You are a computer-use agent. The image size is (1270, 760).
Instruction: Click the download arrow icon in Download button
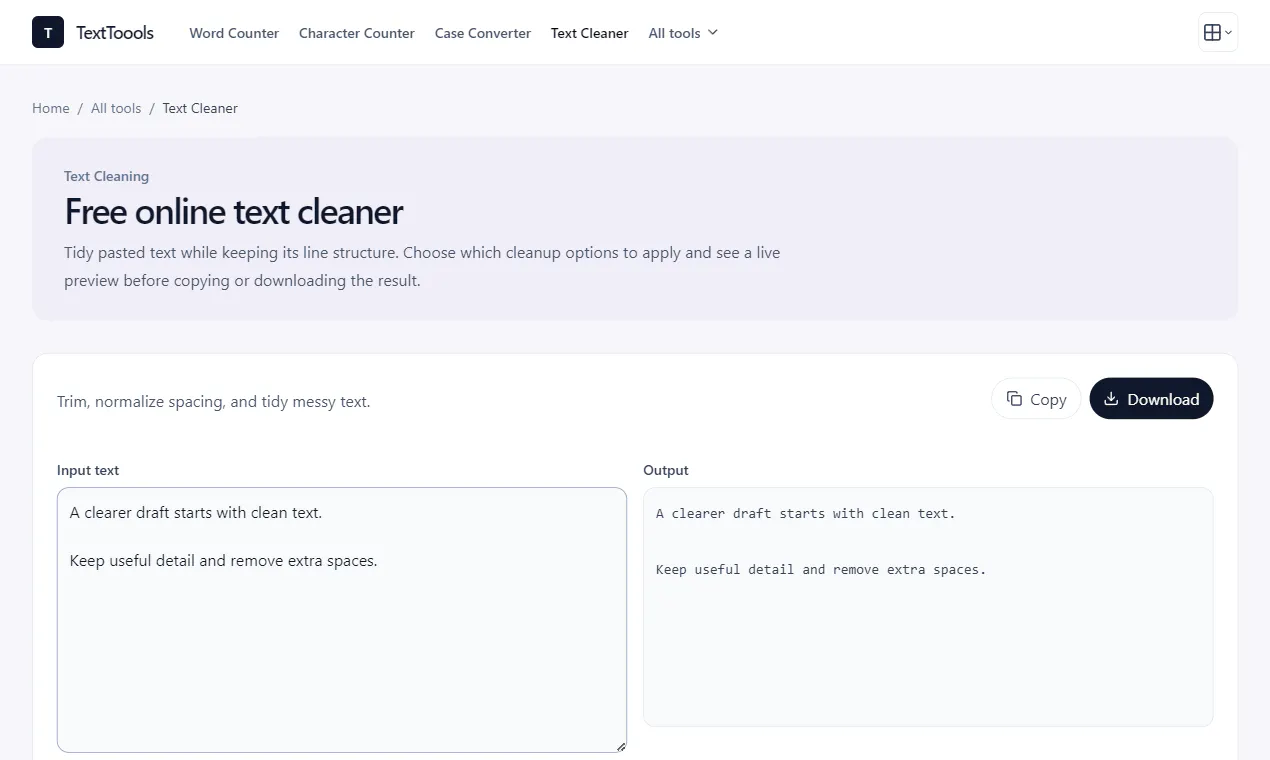1111,398
